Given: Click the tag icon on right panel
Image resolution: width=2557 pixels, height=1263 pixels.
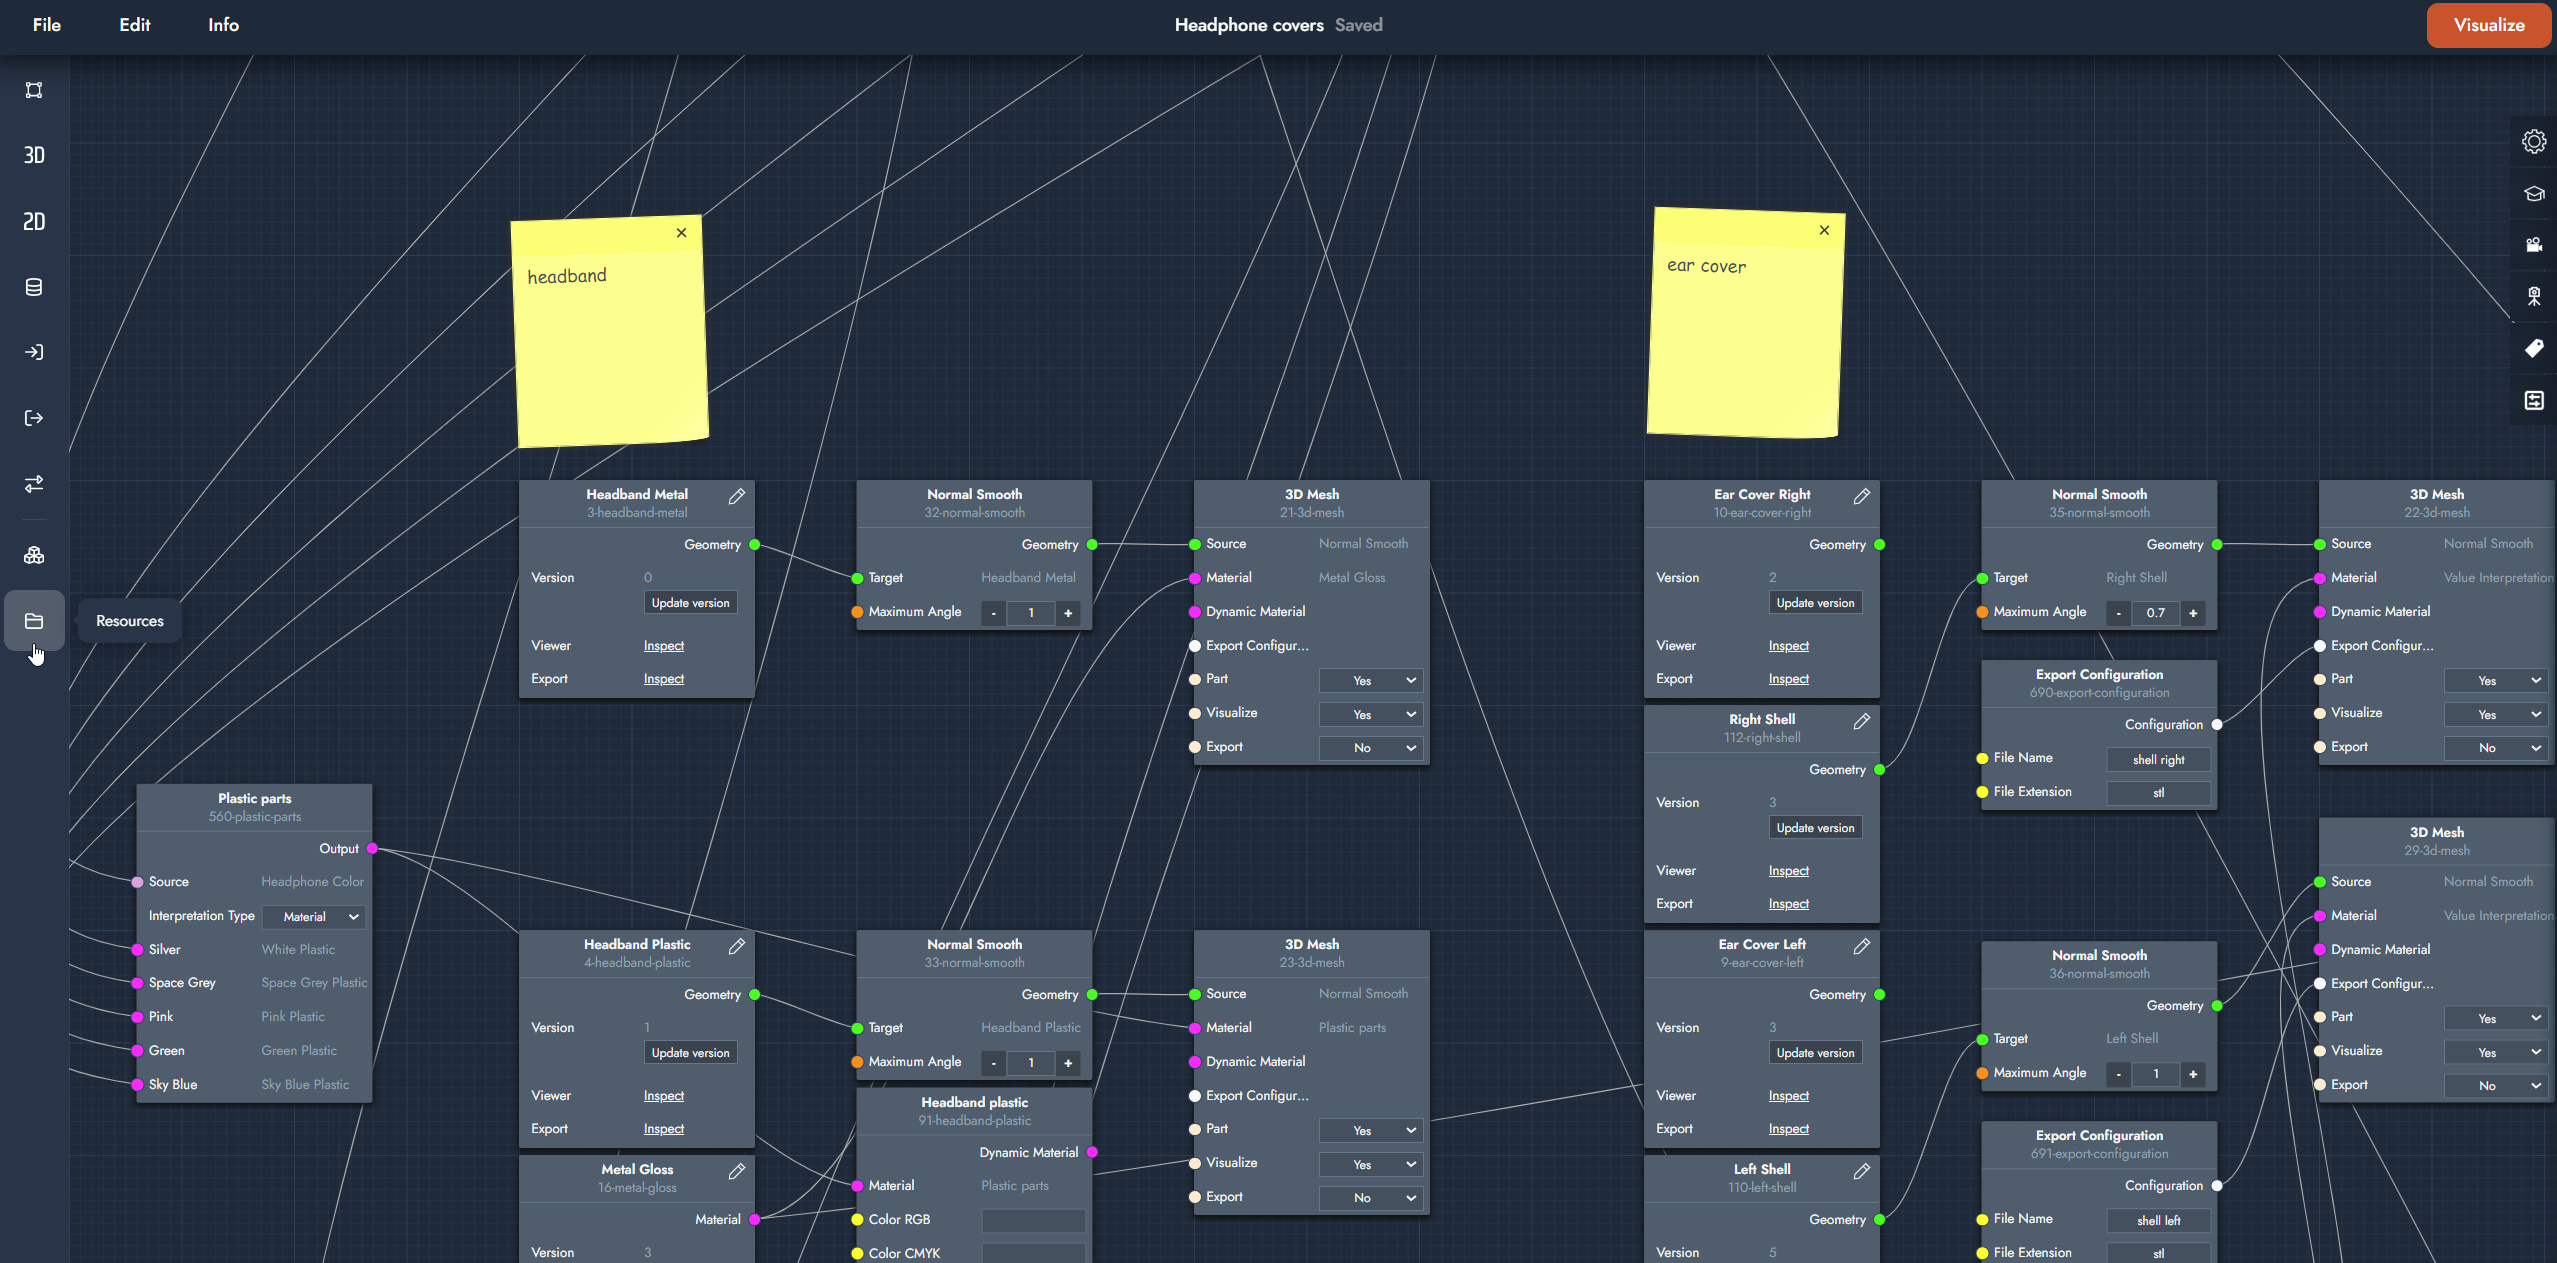Looking at the screenshot, I should [2533, 349].
